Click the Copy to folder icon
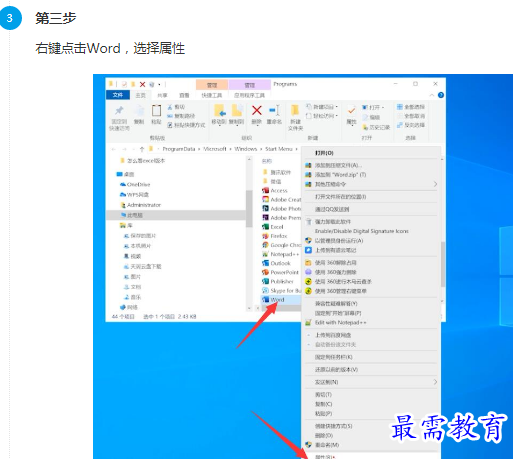513x459 pixels. coord(237,110)
